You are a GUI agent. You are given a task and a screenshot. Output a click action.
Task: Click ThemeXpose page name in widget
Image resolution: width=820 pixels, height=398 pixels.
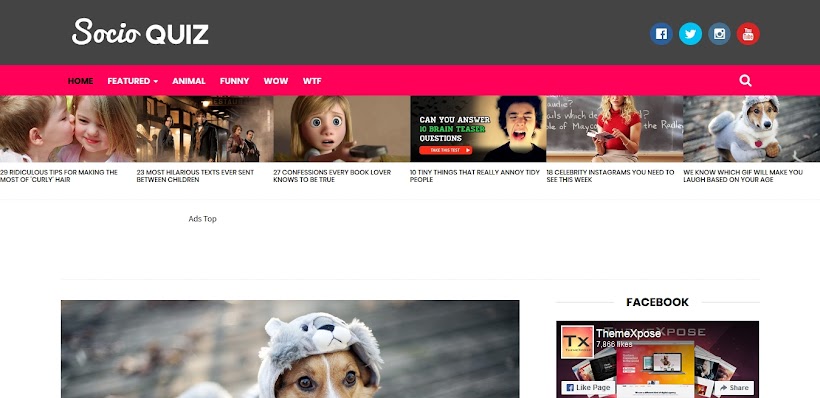[628, 334]
